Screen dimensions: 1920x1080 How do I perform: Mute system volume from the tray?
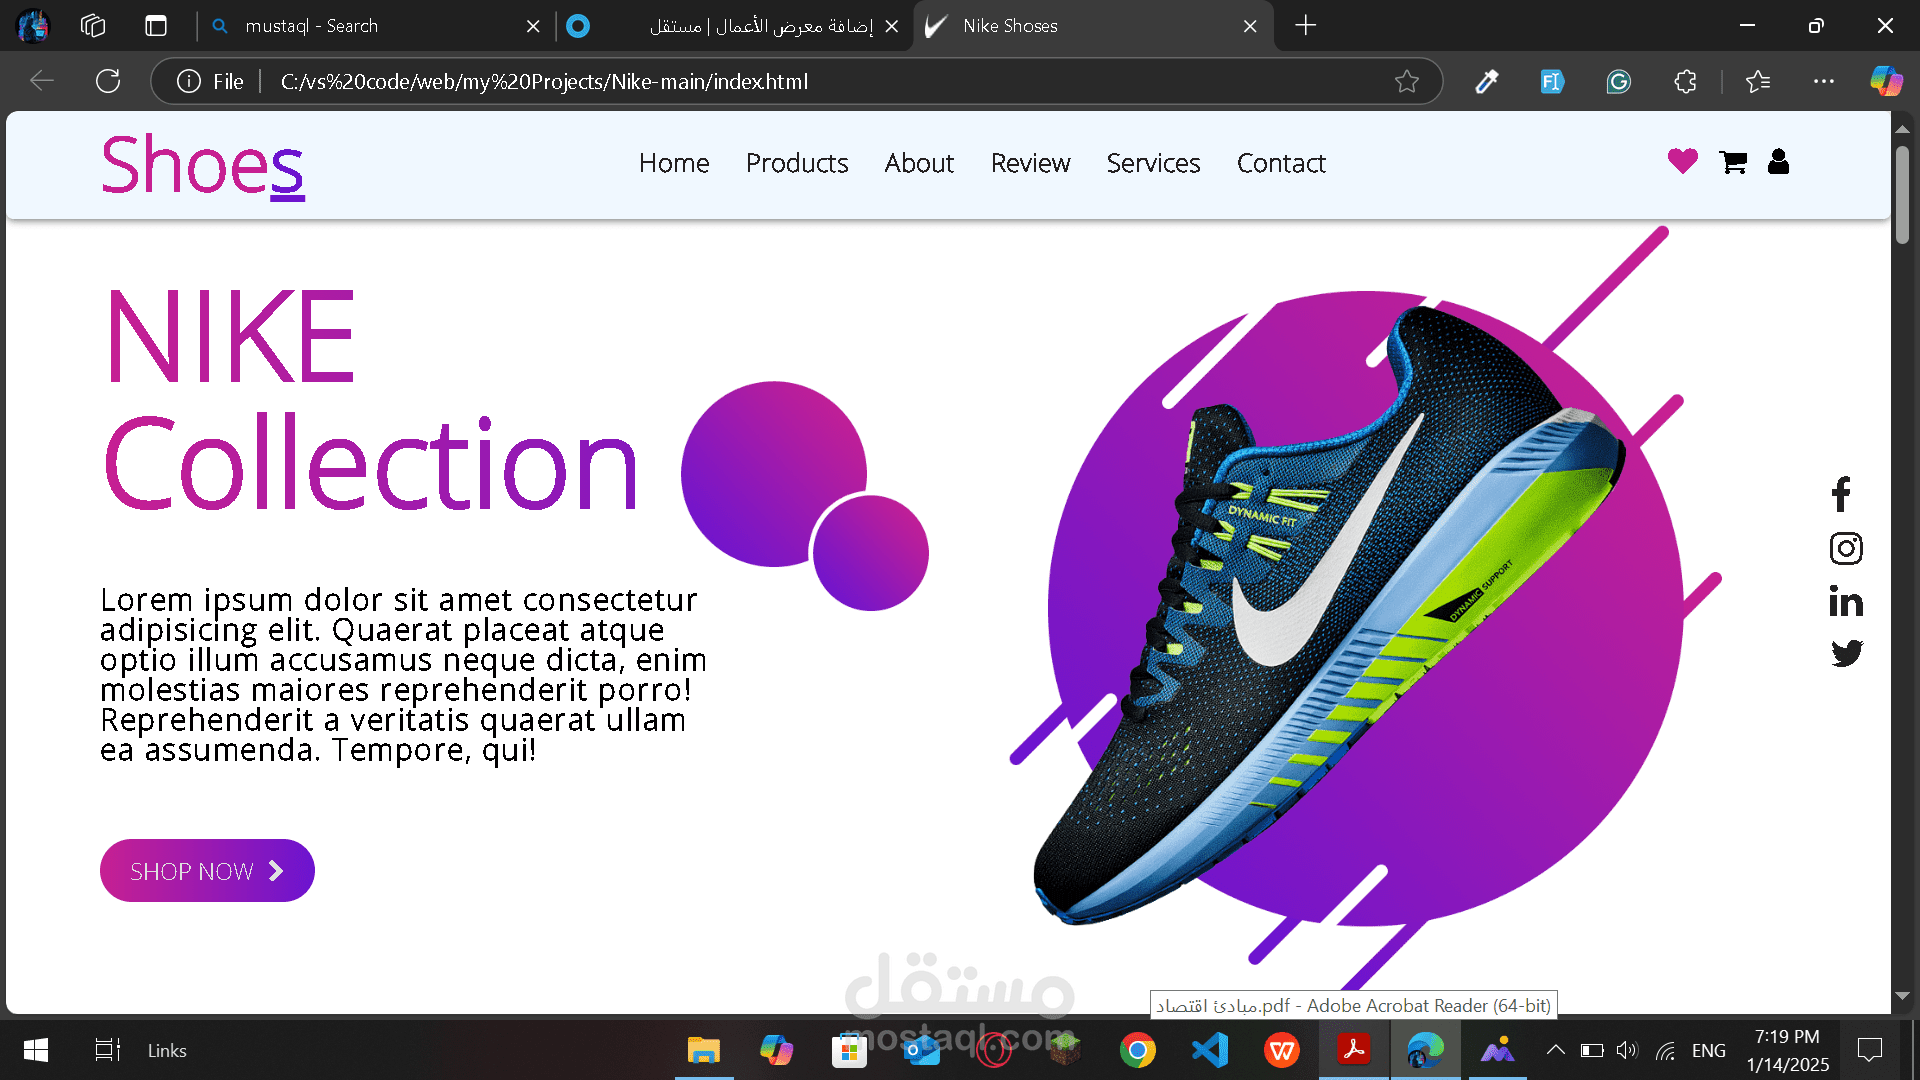point(1626,1050)
